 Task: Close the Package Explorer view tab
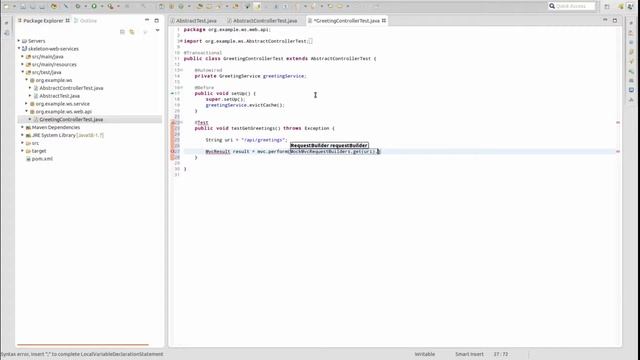67,20
